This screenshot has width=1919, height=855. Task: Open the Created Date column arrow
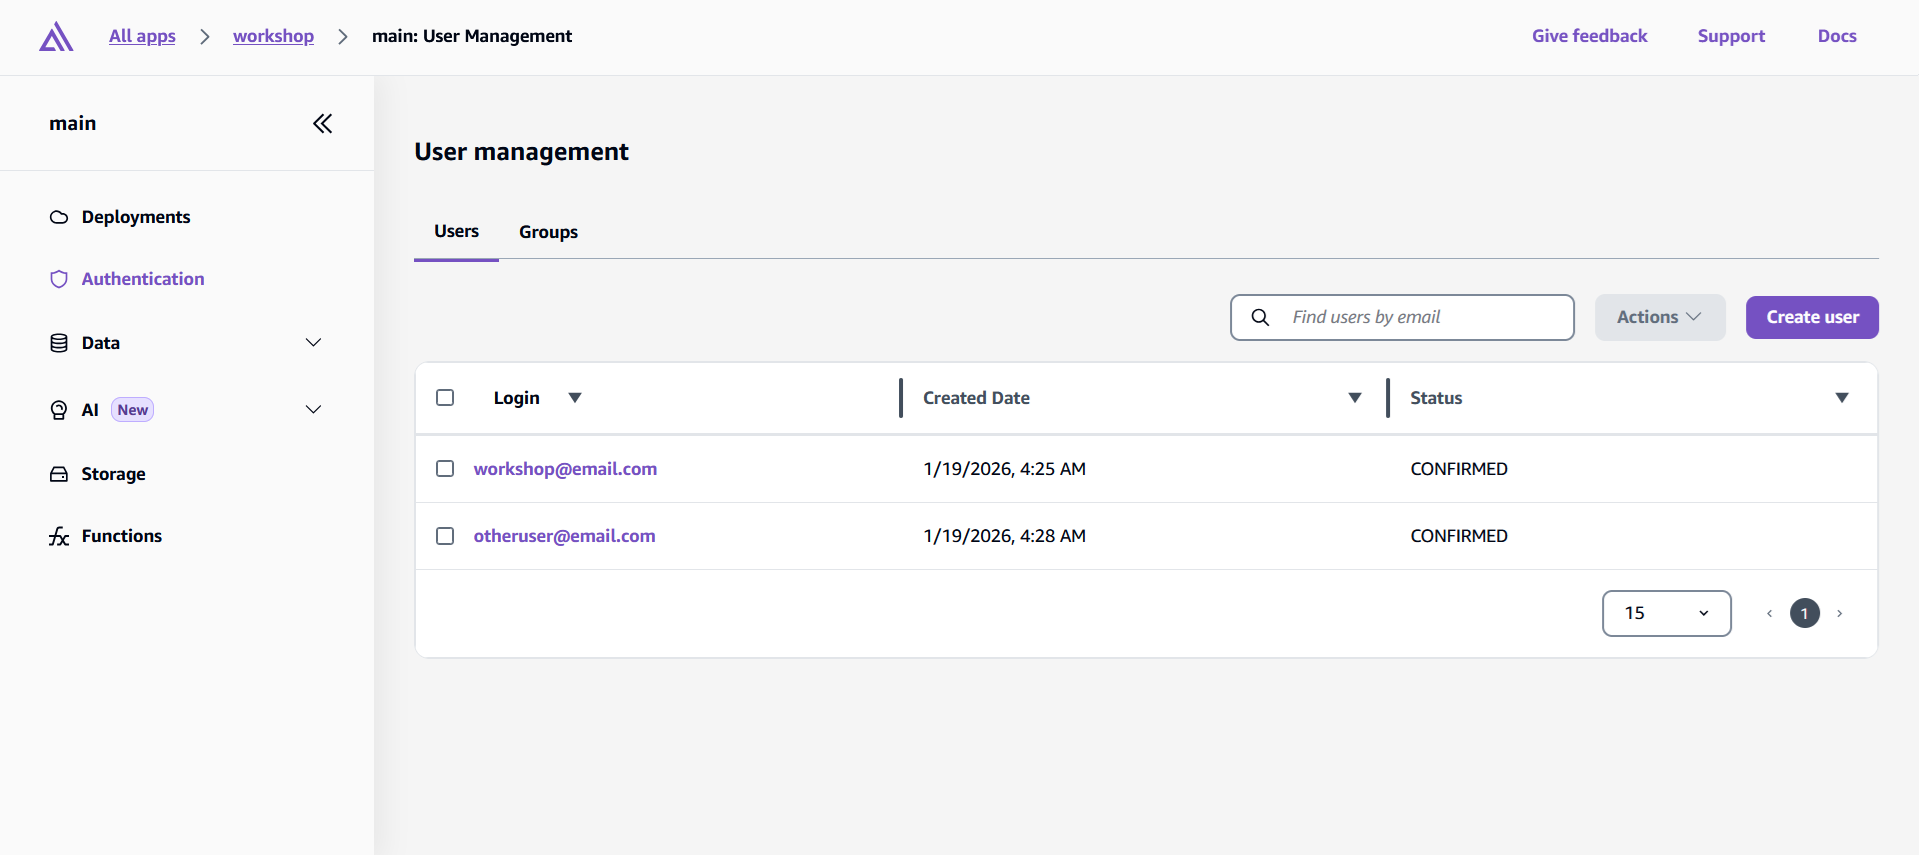point(1355,398)
